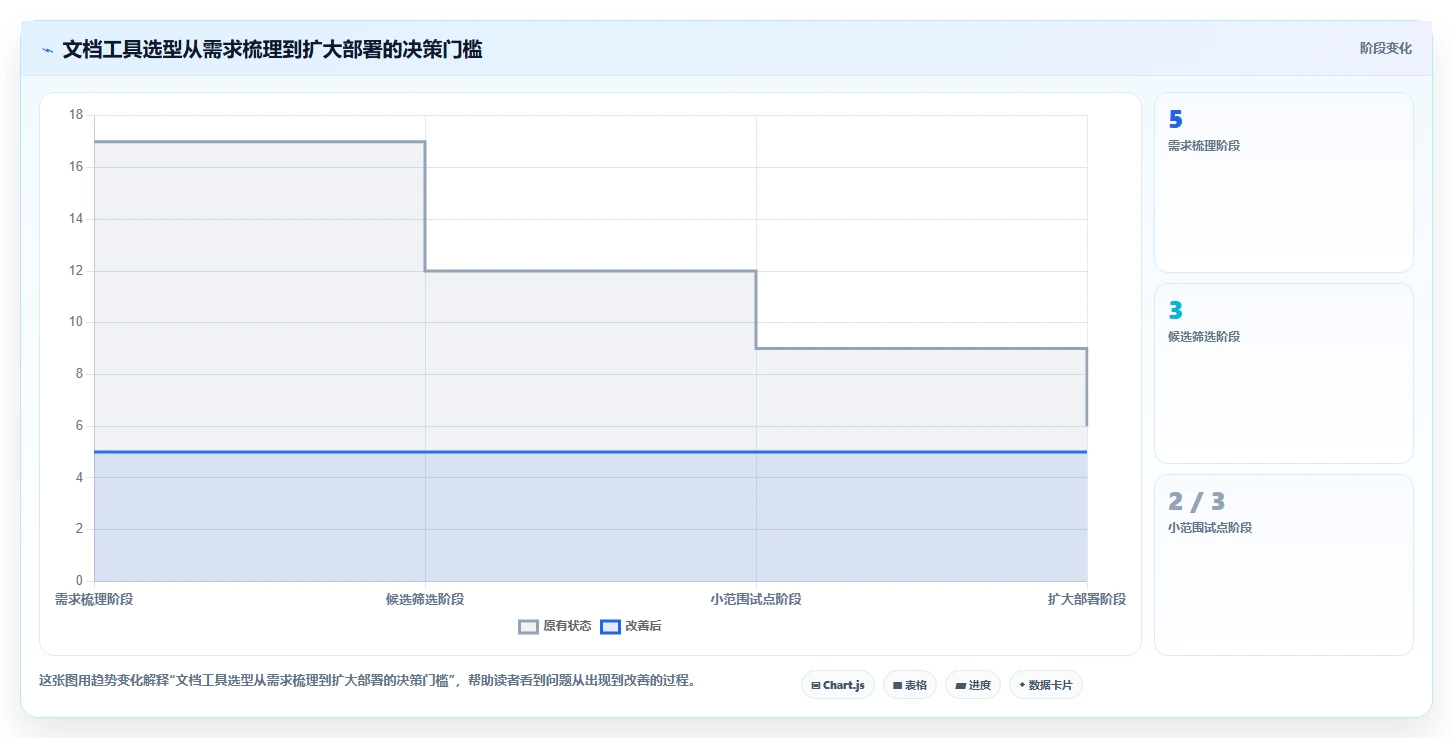The image size is (1453, 738).
Task: Toggle the 原有状态 legend swatch
Action: point(528,627)
